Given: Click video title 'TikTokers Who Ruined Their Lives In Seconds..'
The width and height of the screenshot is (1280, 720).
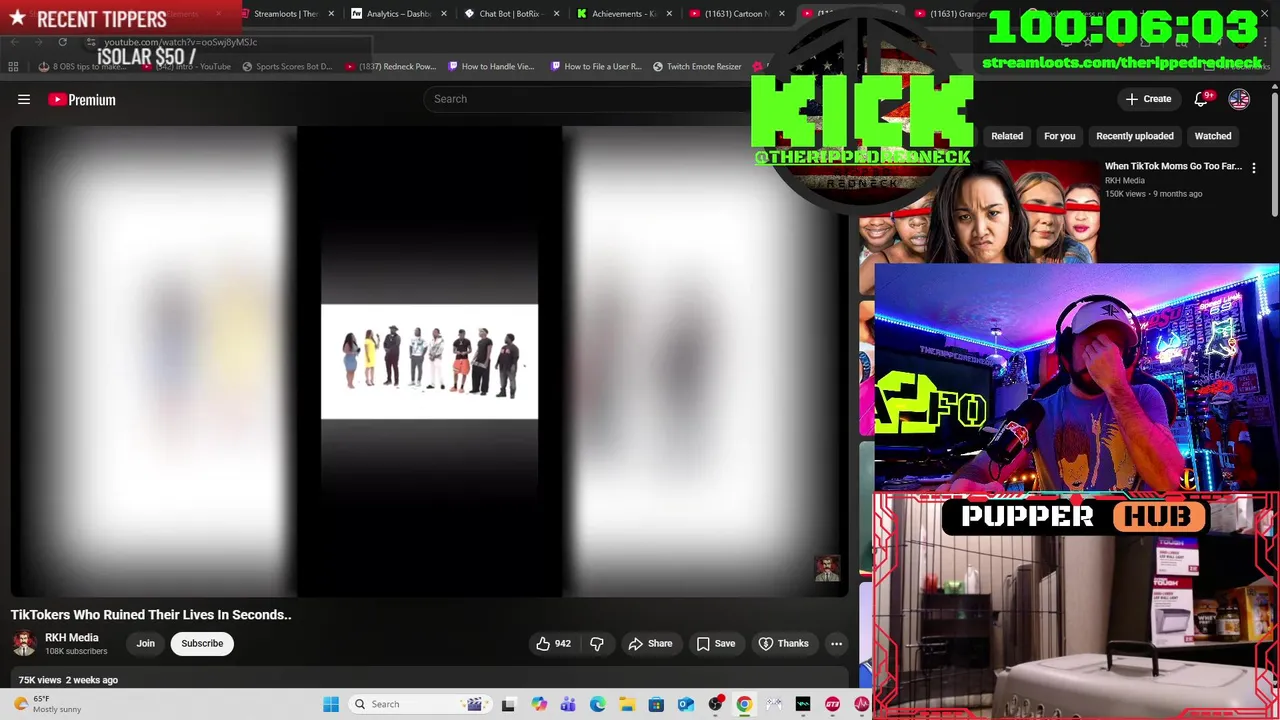Looking at the screenshot, I should tap(151, 615).
